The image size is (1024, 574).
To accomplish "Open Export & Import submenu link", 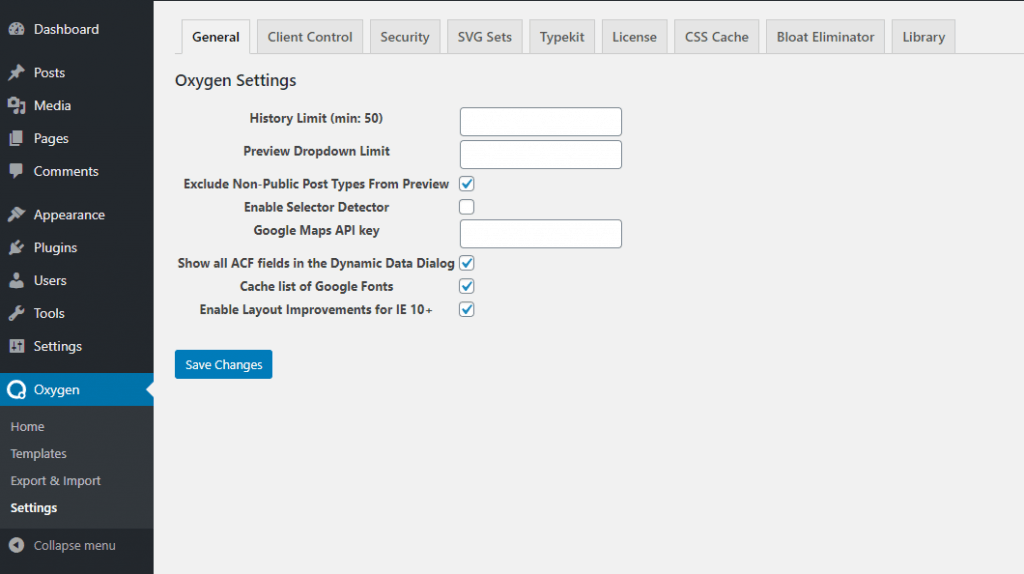I will (x=56, y=481).
